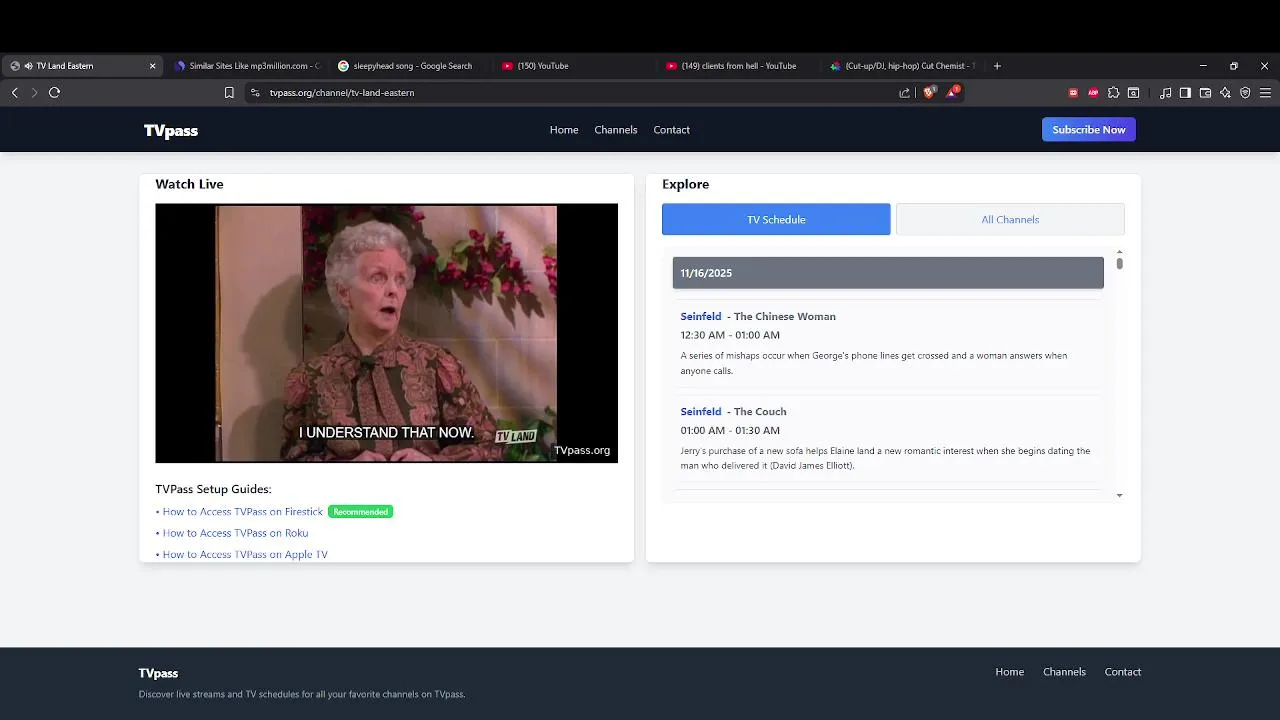Click the footer TVpass logo

(158, 673)
